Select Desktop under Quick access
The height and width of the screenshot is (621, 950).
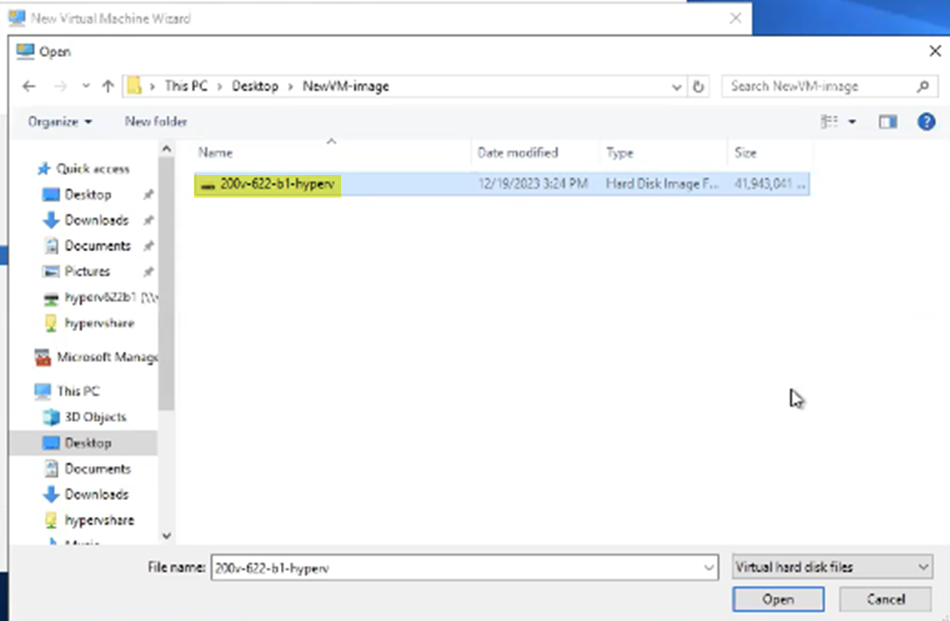pos(91,194)
